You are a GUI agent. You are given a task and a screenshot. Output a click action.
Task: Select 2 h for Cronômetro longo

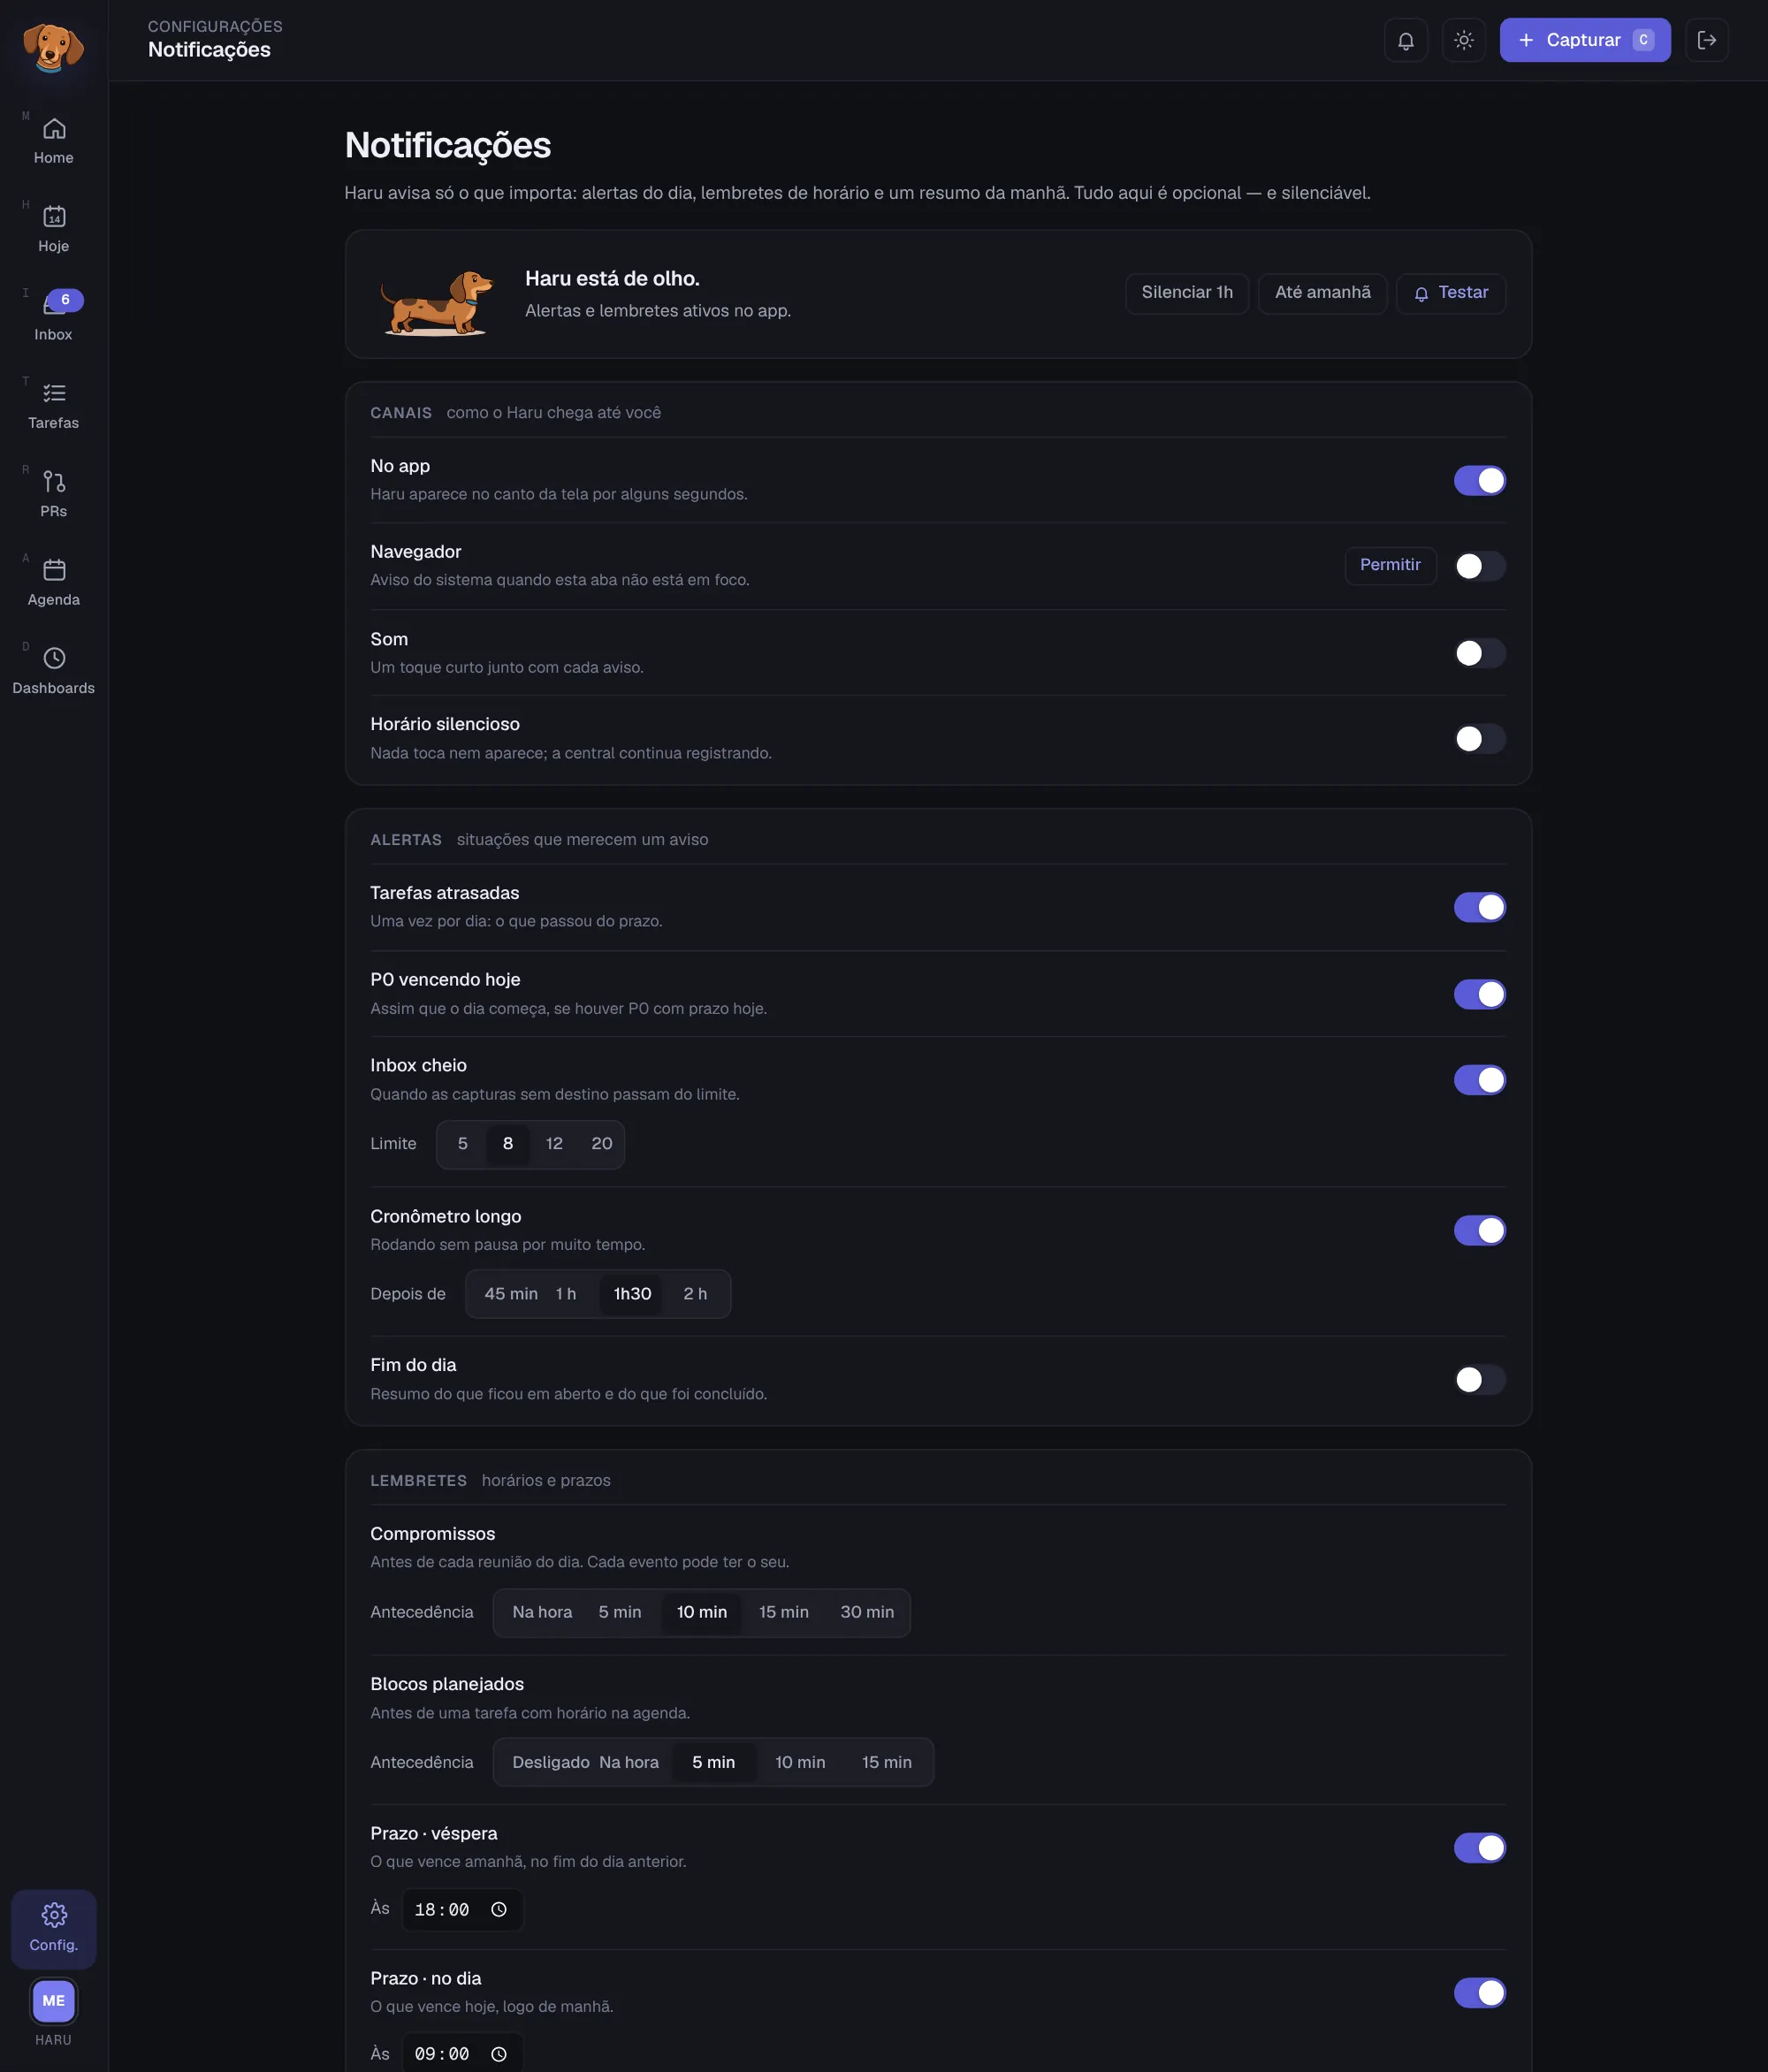click(695, 1294)
